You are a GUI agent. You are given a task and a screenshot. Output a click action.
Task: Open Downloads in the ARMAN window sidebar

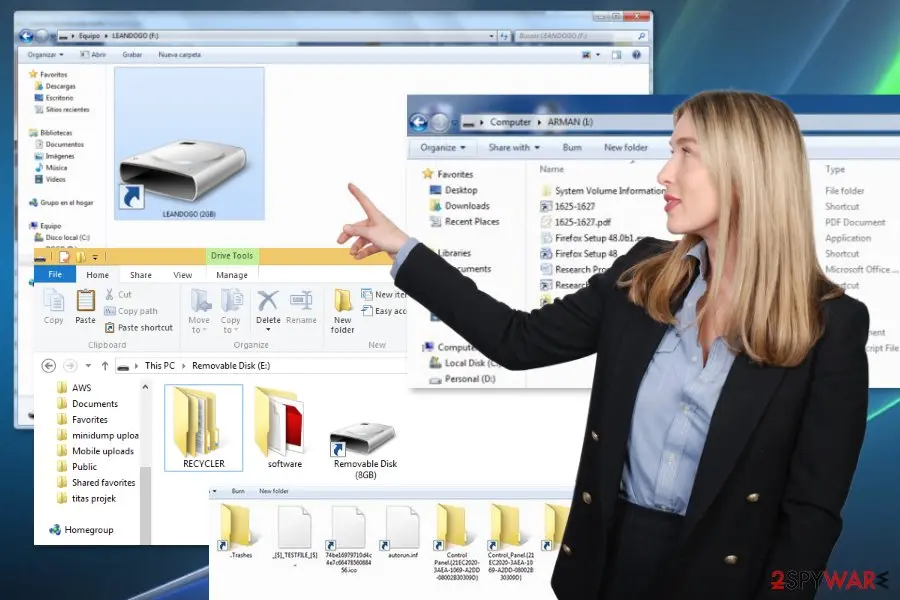[460, 206]
